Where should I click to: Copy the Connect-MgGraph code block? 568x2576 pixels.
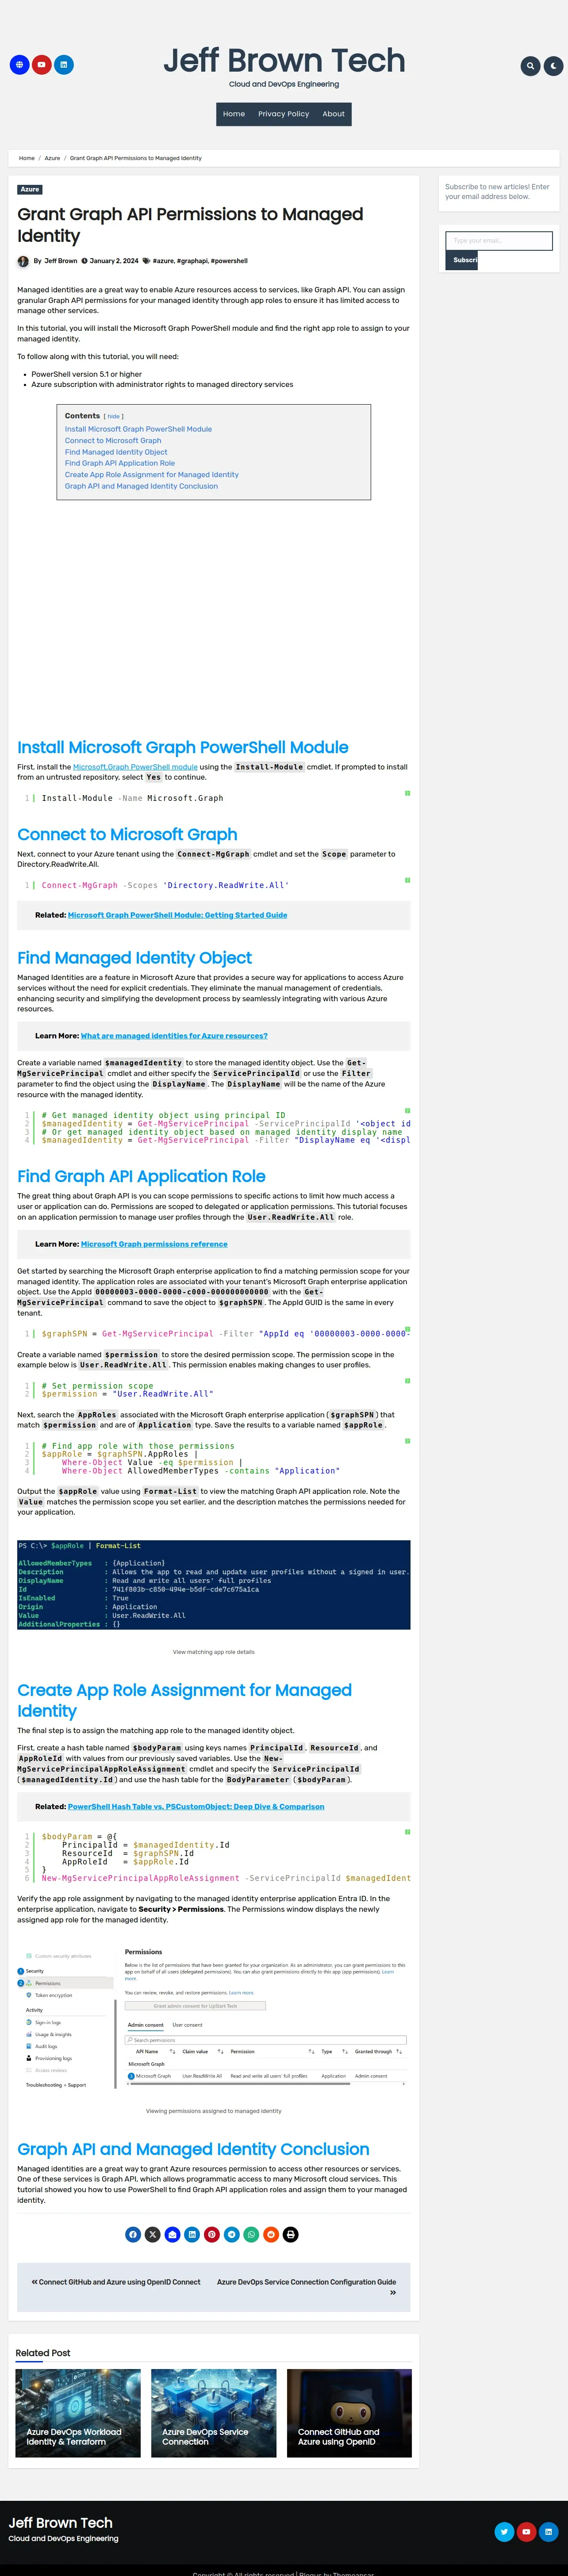pos(407,880)
